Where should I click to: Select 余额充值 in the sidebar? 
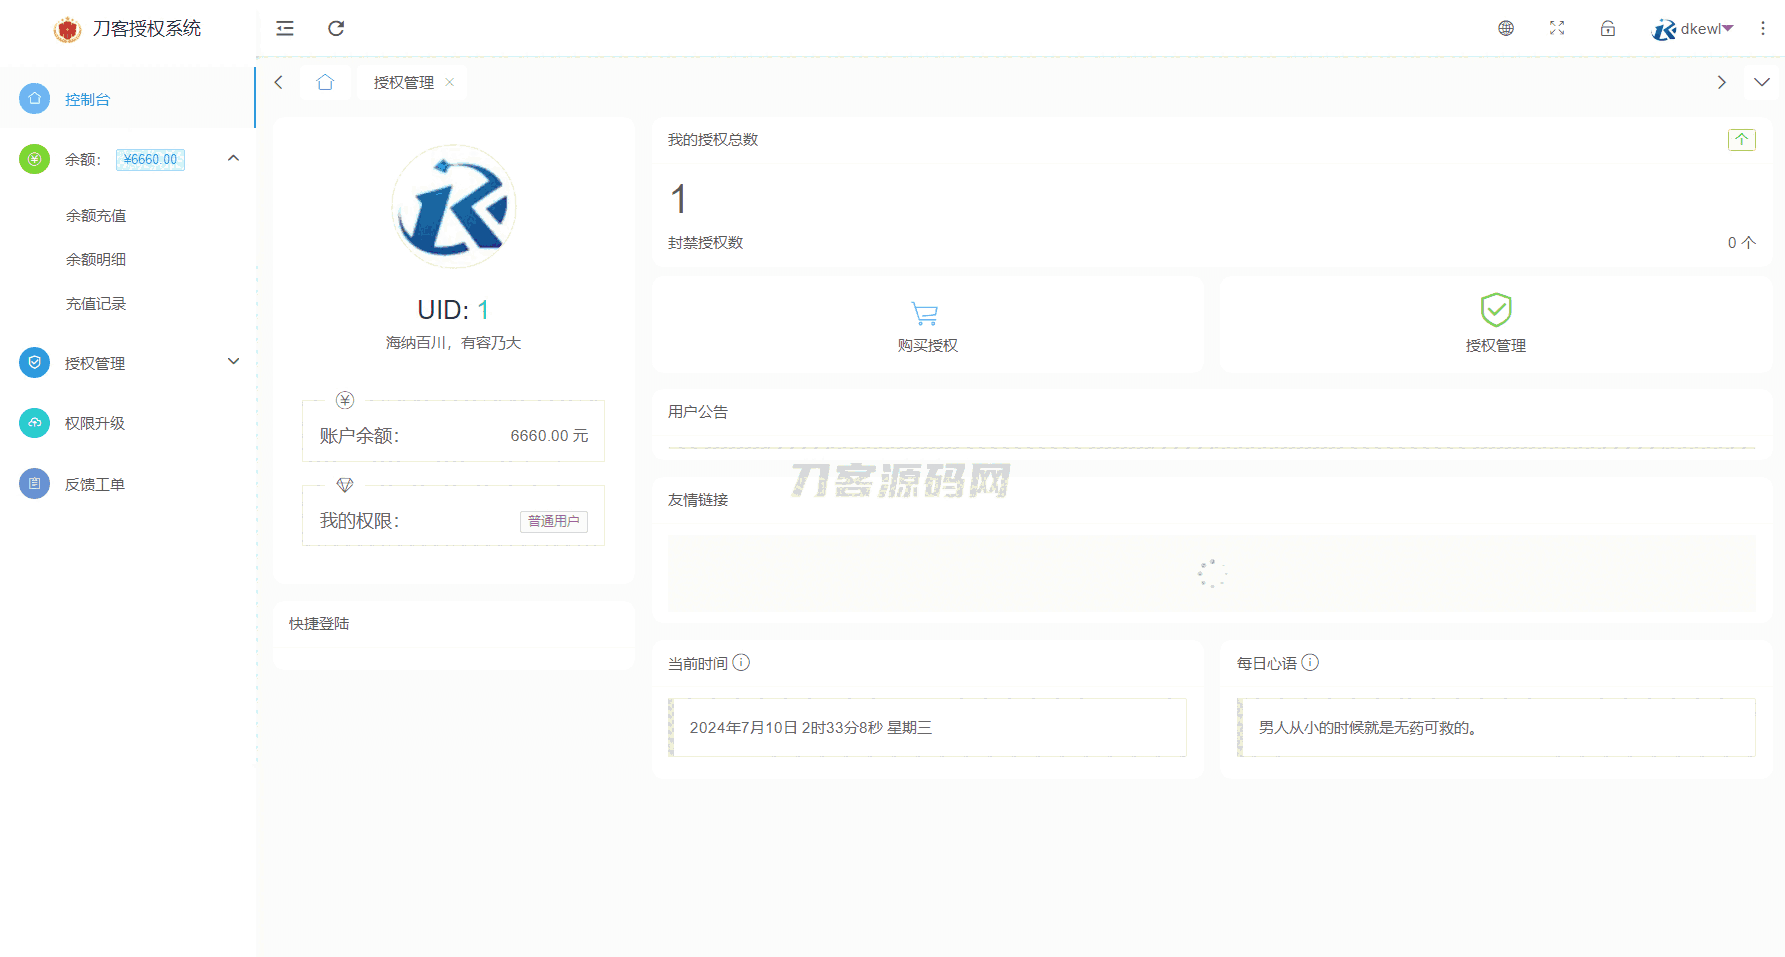coord(96,216)
